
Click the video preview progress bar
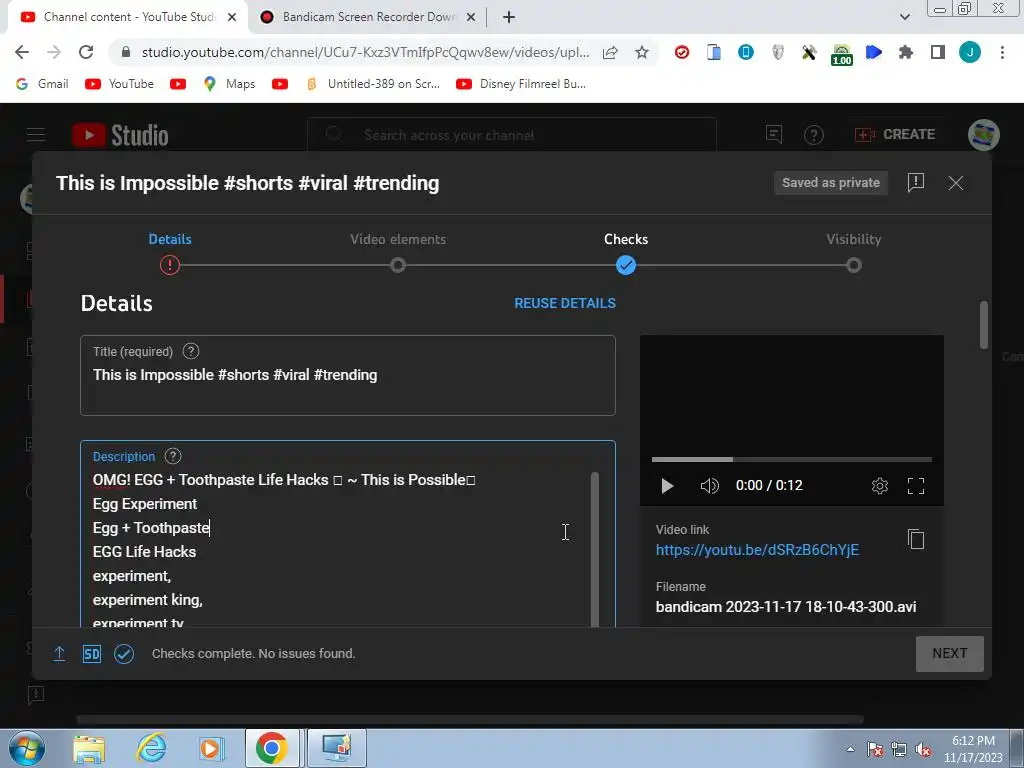[x=792, y=459]
